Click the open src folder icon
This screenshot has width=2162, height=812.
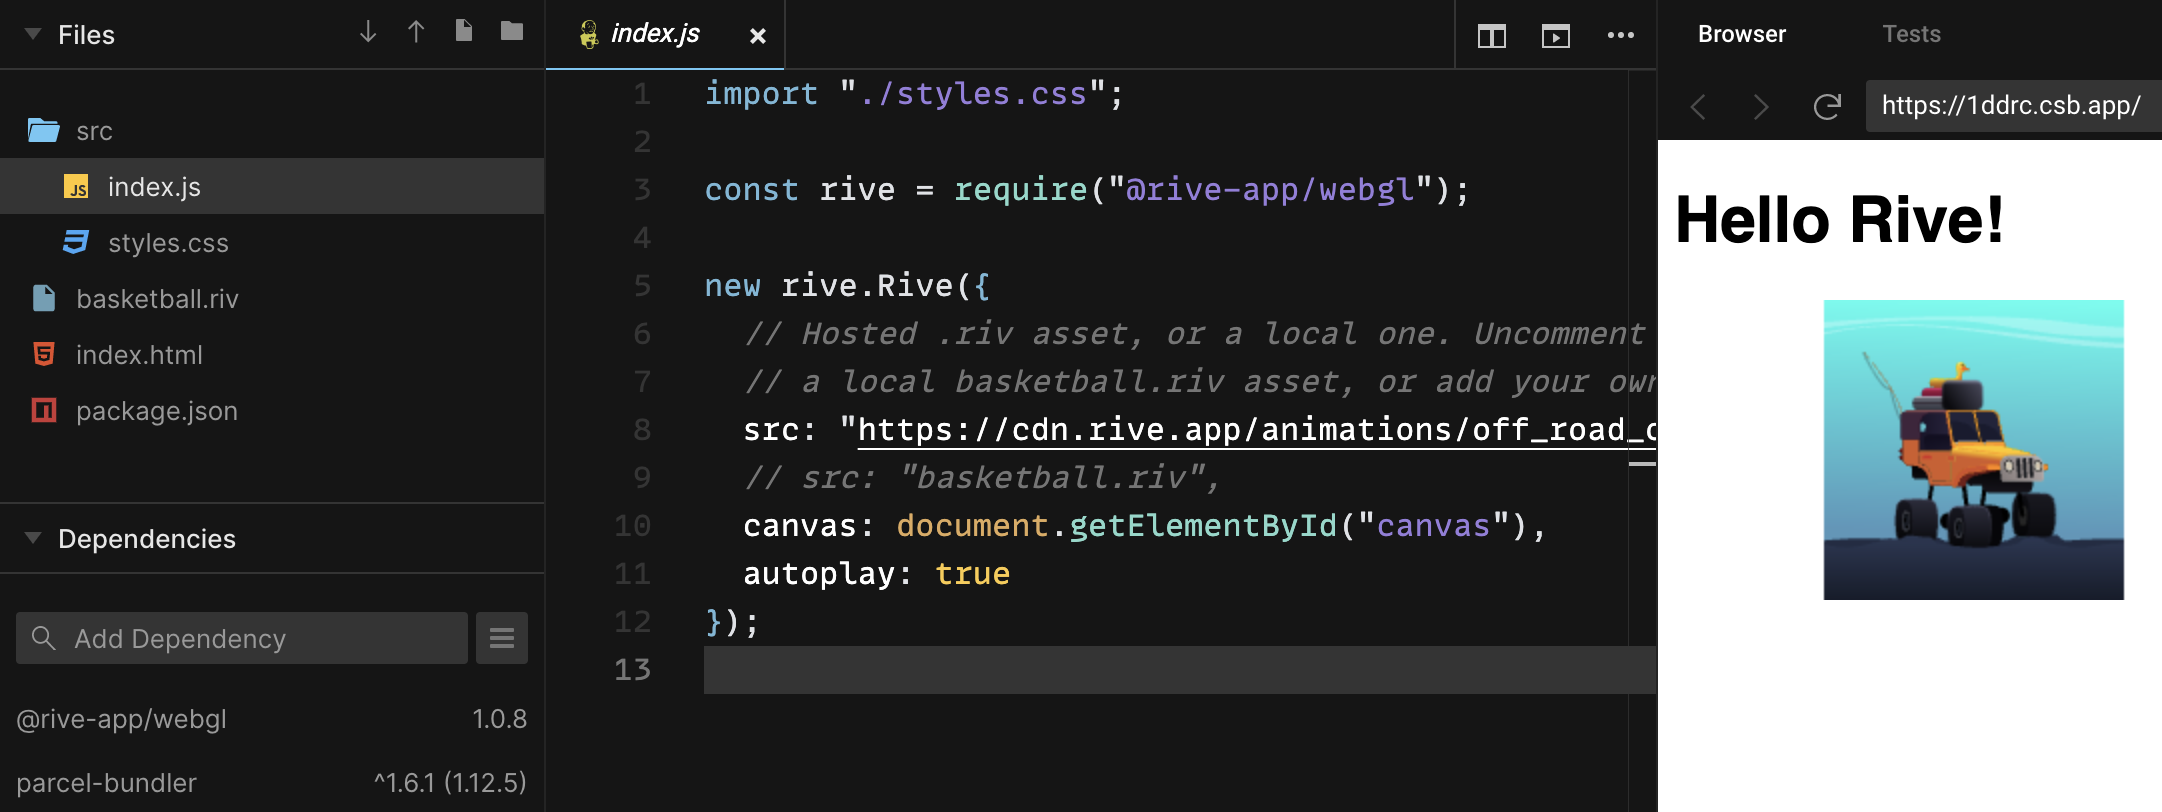click(x=43, y=131)
